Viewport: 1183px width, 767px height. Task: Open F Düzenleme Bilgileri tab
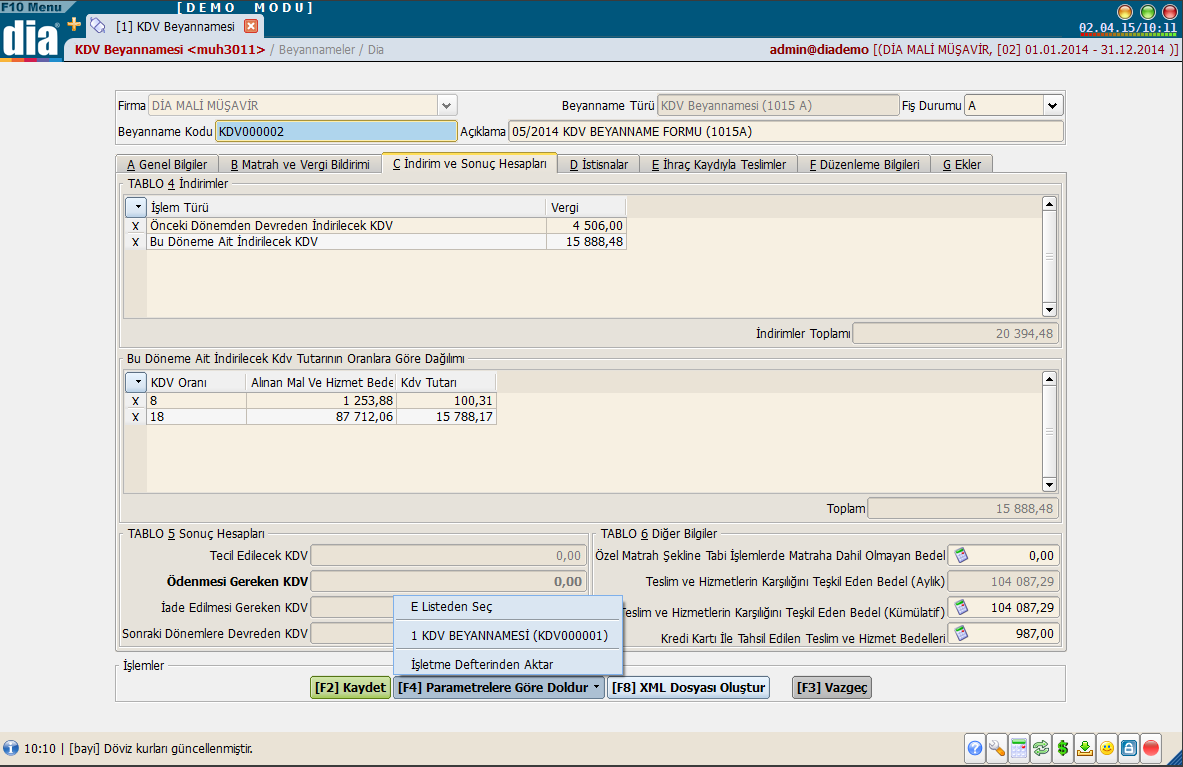click(864, 164)
